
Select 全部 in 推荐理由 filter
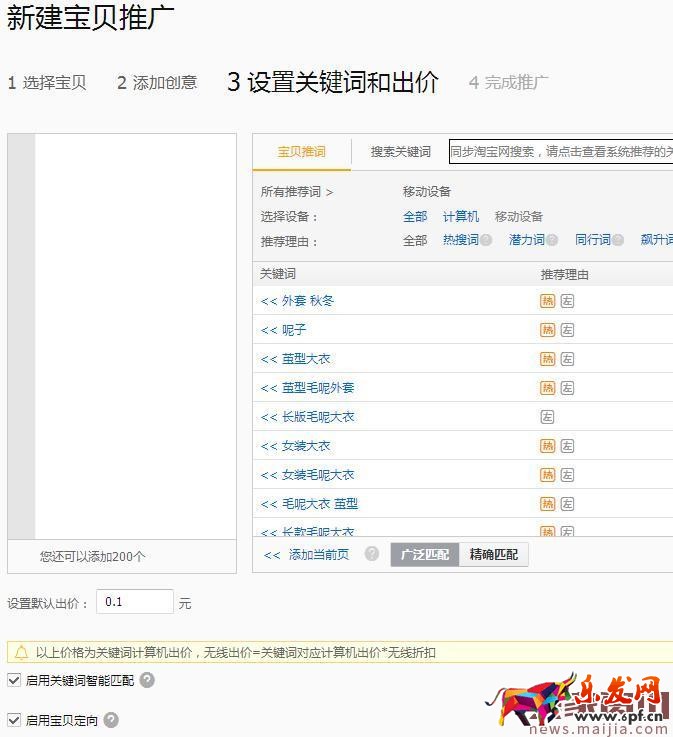(x=415, y=241)
